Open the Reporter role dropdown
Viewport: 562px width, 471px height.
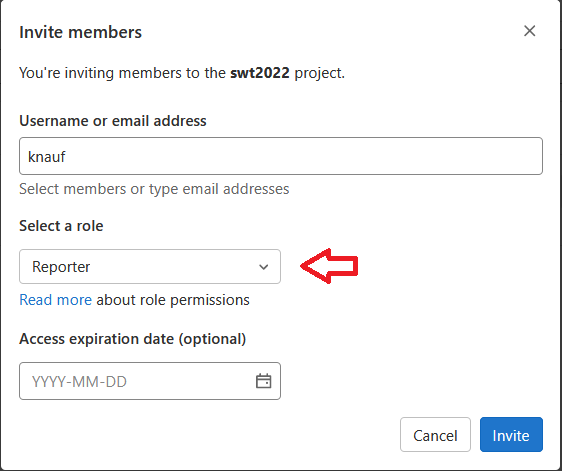coord(150,267)
